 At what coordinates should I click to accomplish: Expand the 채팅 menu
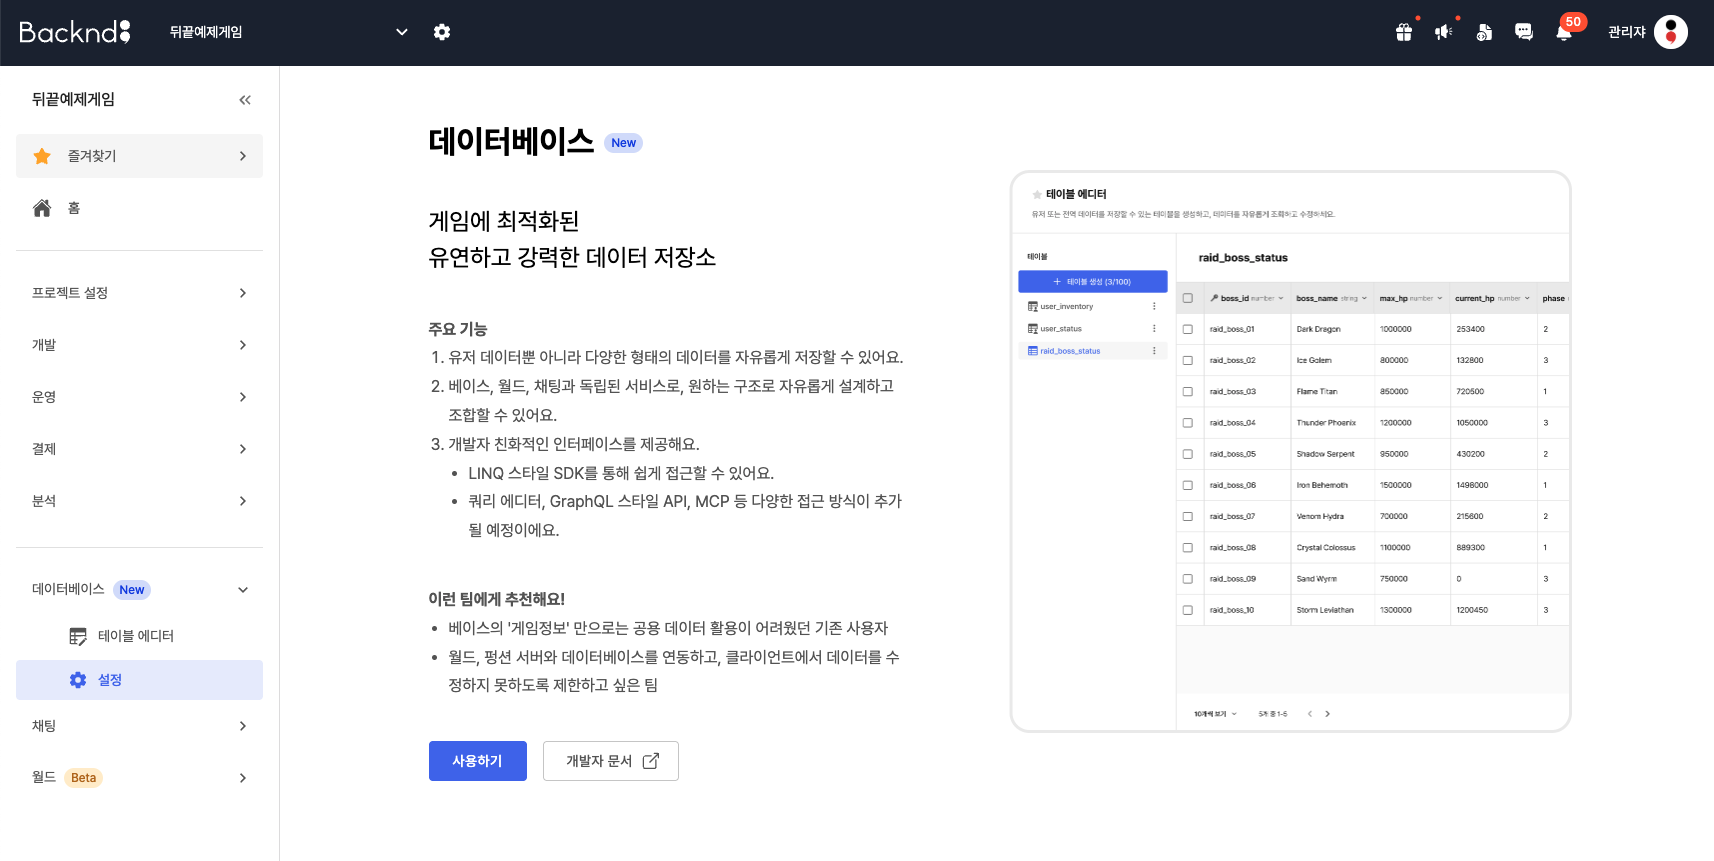click(139, 726)
